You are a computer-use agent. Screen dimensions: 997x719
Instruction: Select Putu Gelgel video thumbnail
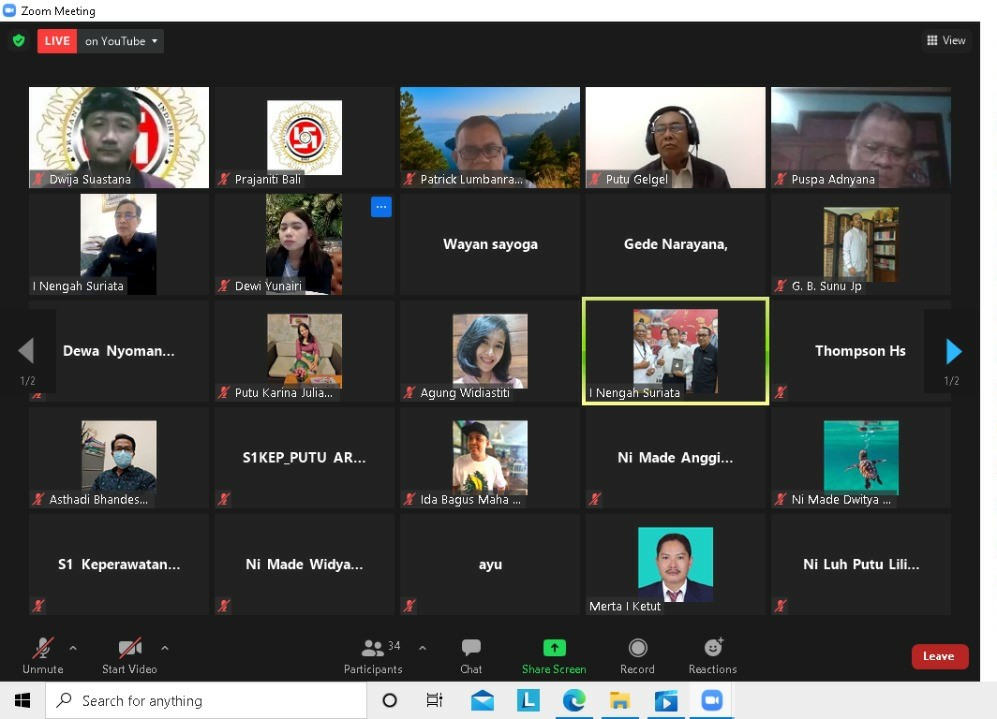click(675, 137)
